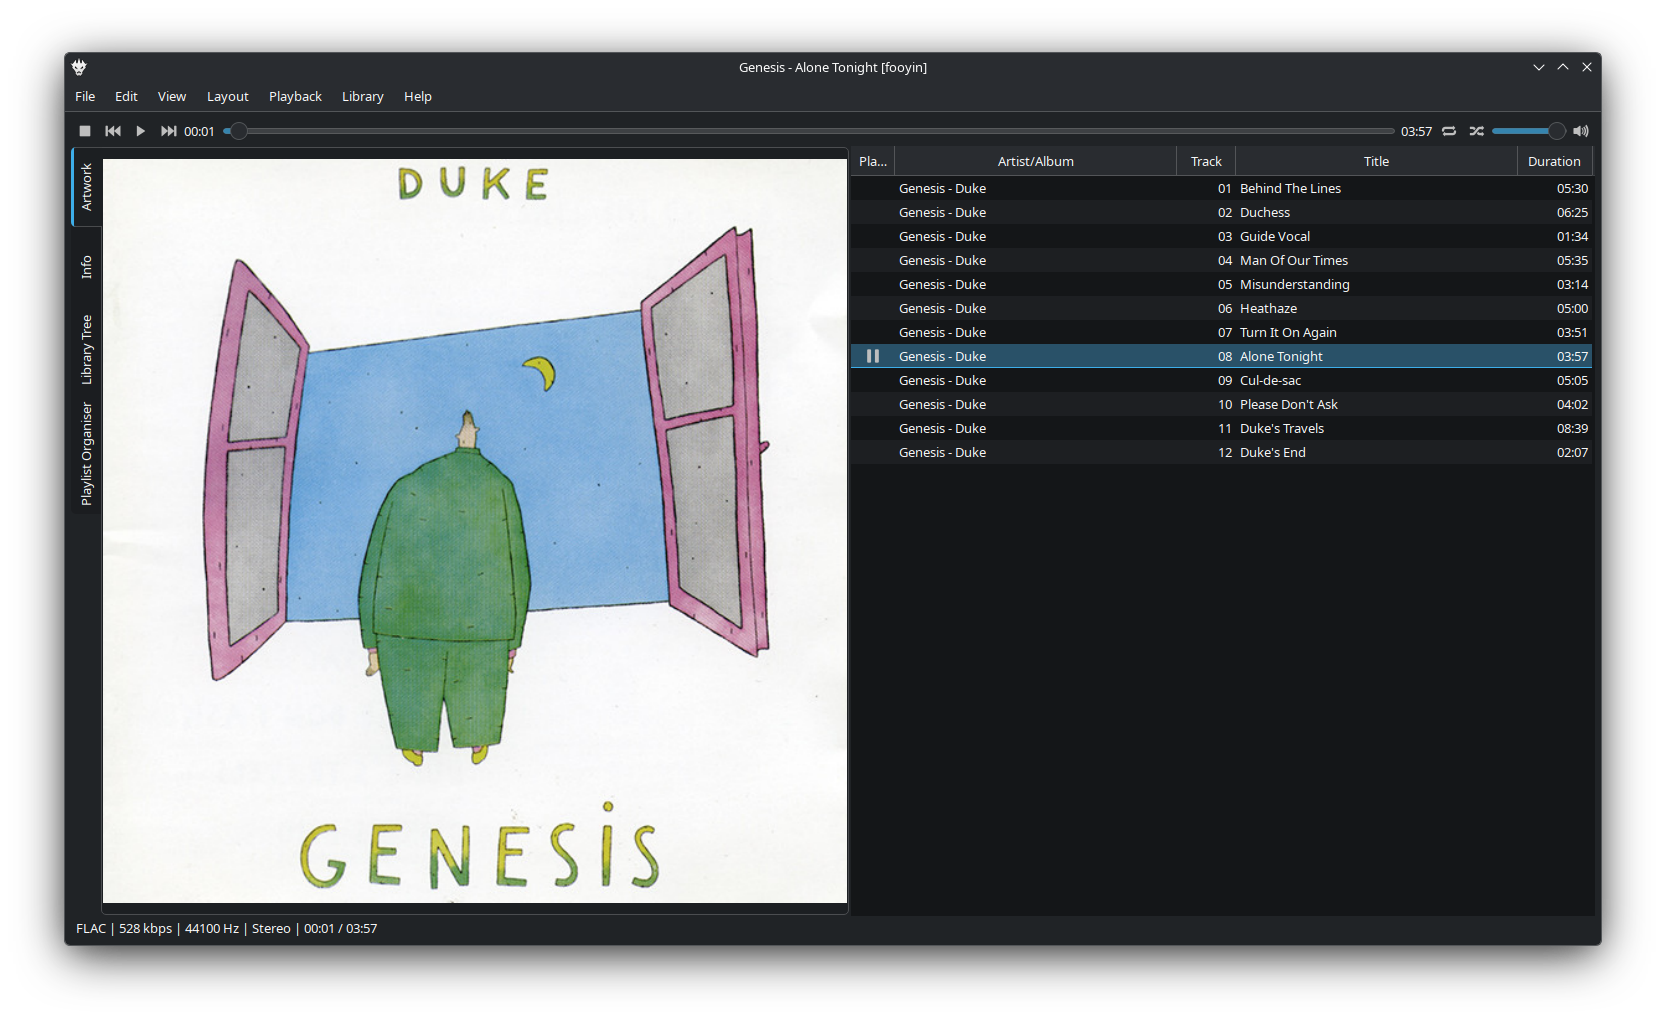Select the track Cul-de-sac
The image size is (1666, 1022).
coord(1221,380)
